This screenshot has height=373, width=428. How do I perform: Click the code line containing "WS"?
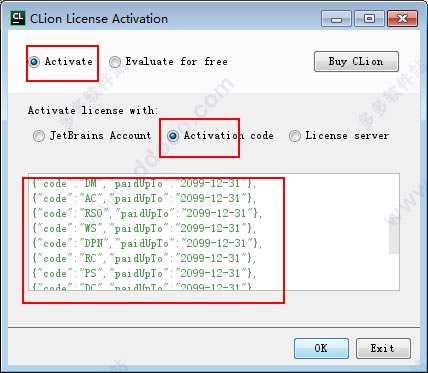[144, 229]
